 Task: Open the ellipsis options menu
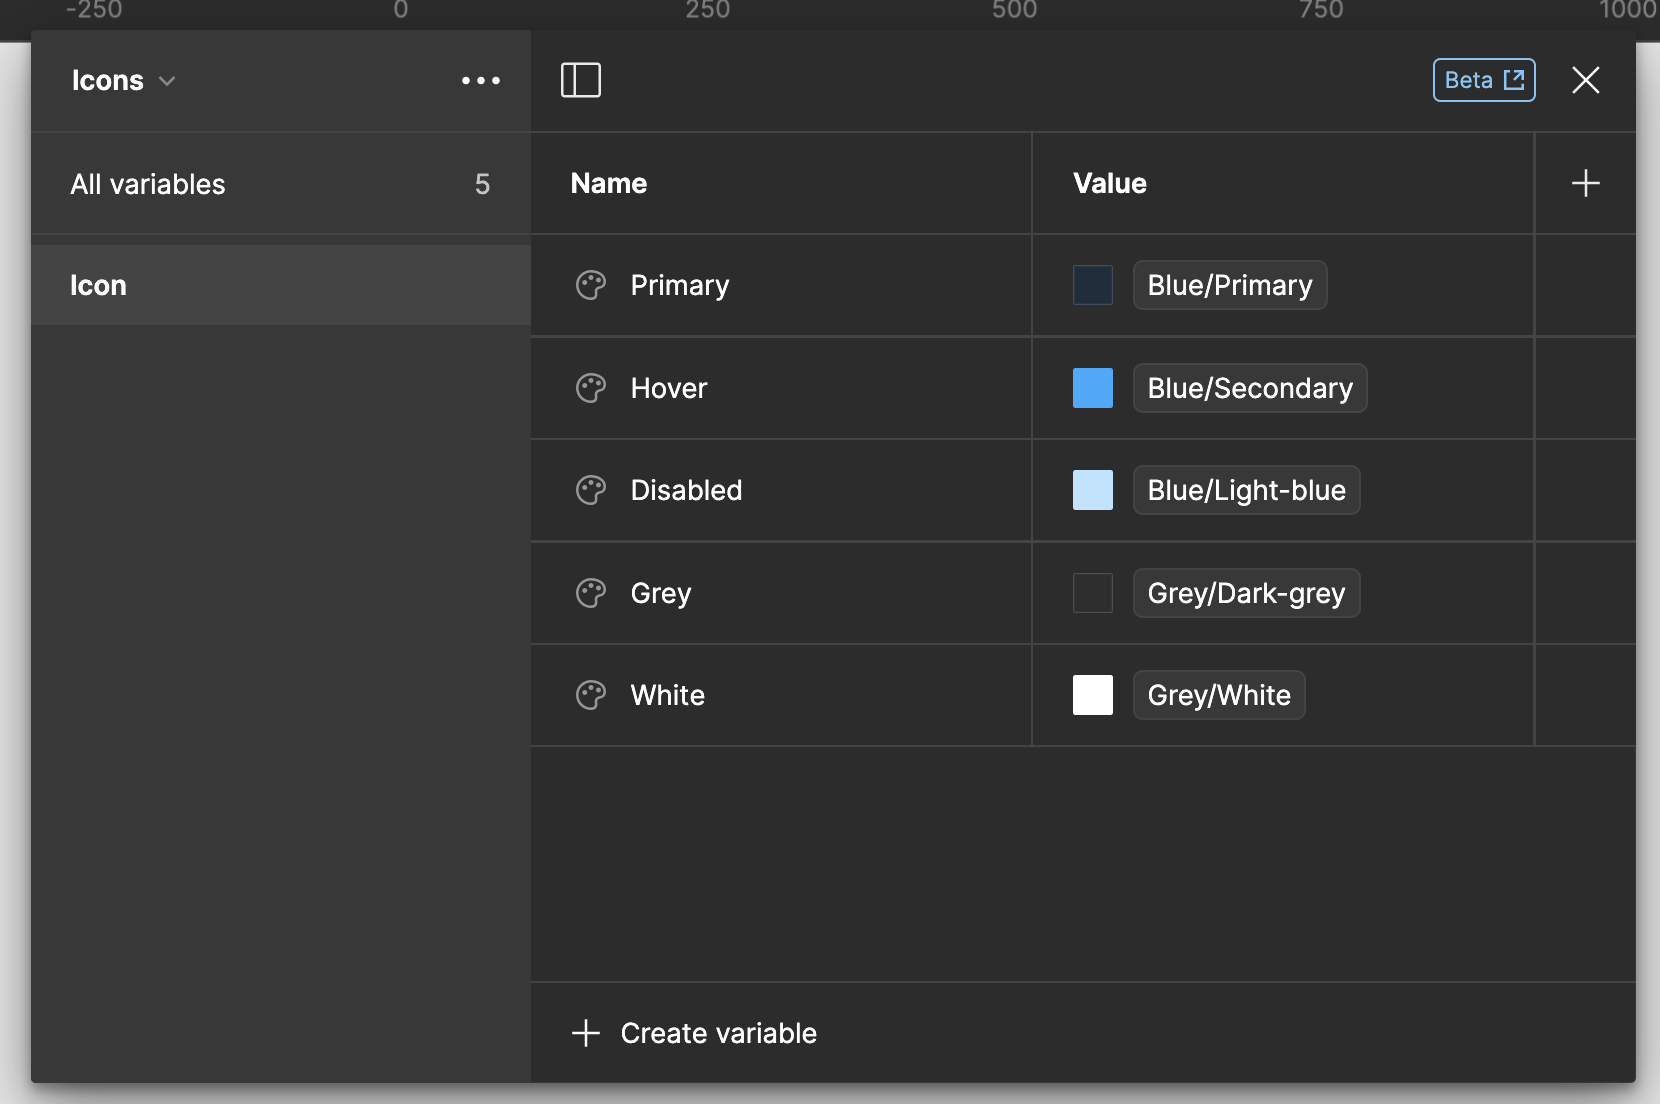coord(481,80)
